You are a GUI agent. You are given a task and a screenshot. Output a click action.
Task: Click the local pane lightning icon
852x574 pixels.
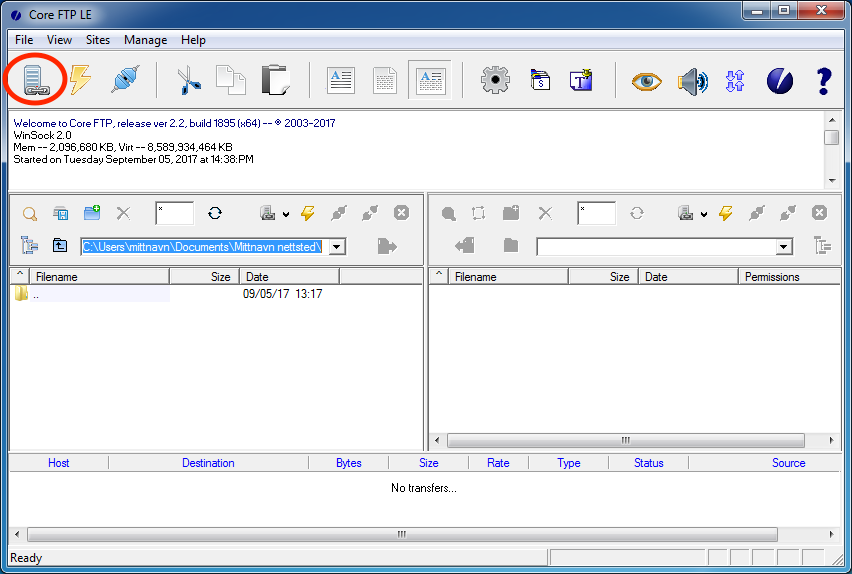click(x=308, y=213)
